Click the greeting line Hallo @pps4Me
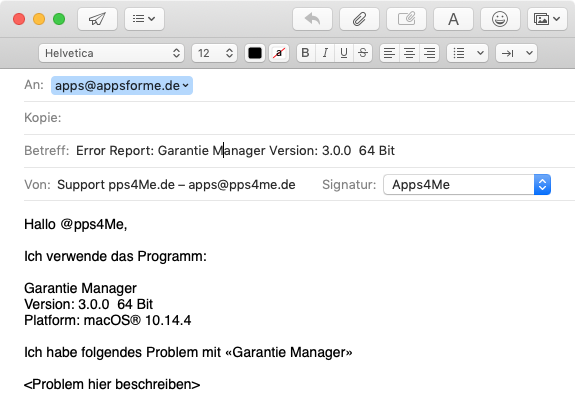 click(76, 224)
